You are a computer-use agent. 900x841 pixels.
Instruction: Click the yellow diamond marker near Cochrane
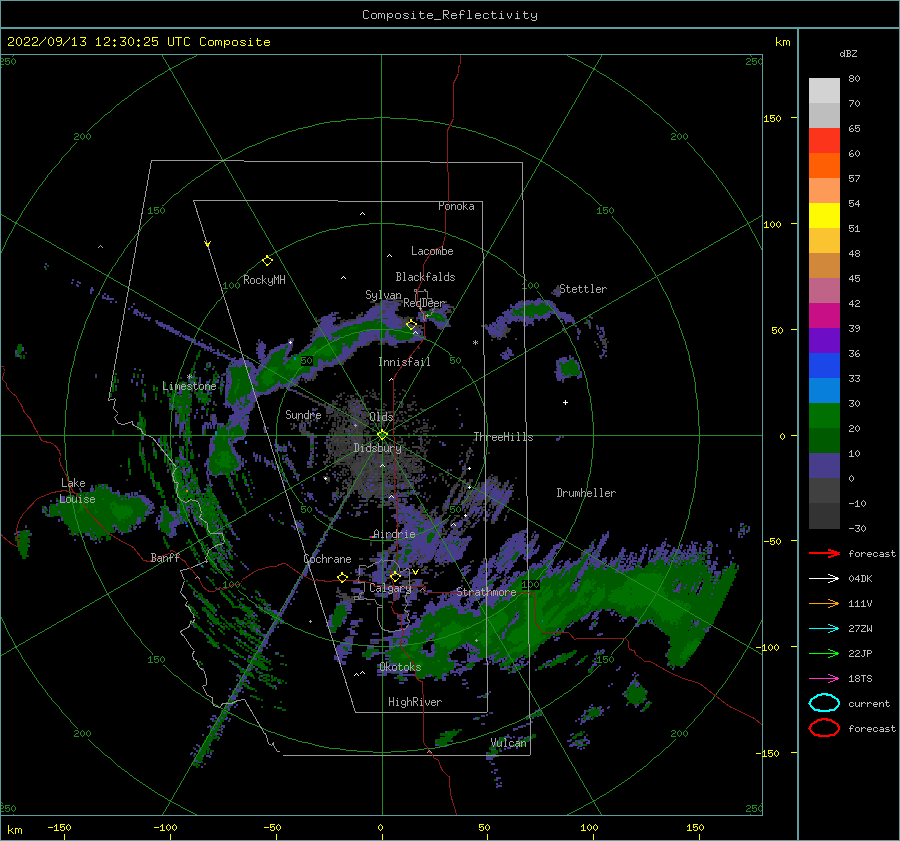pyautogui.click(x=342, y=578)
